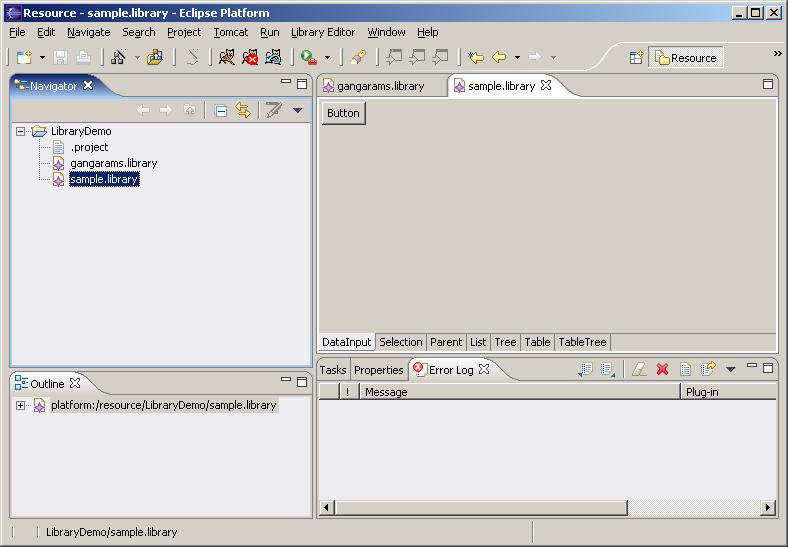Open the Properties view tab

(x=378, y=370)
